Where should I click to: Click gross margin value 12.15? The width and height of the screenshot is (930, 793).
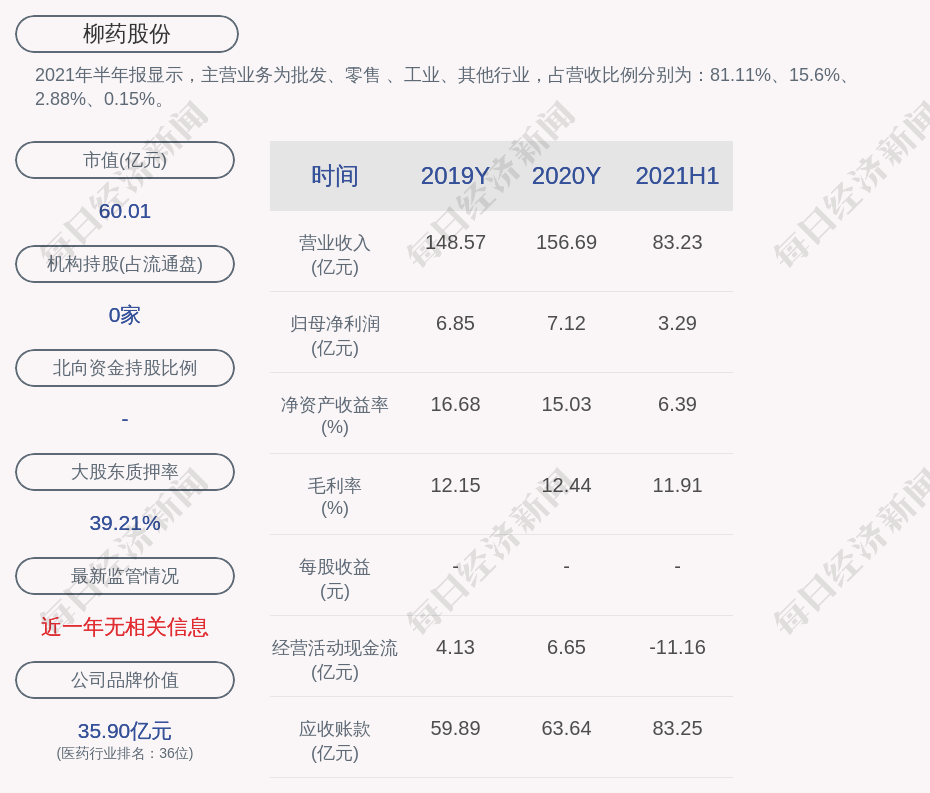(x=455, y=486)
